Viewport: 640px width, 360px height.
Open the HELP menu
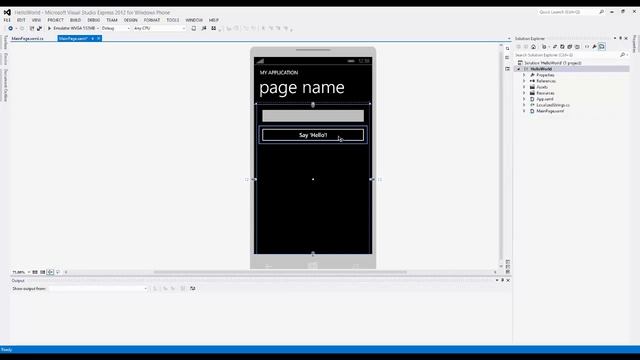tap(214, 20)
